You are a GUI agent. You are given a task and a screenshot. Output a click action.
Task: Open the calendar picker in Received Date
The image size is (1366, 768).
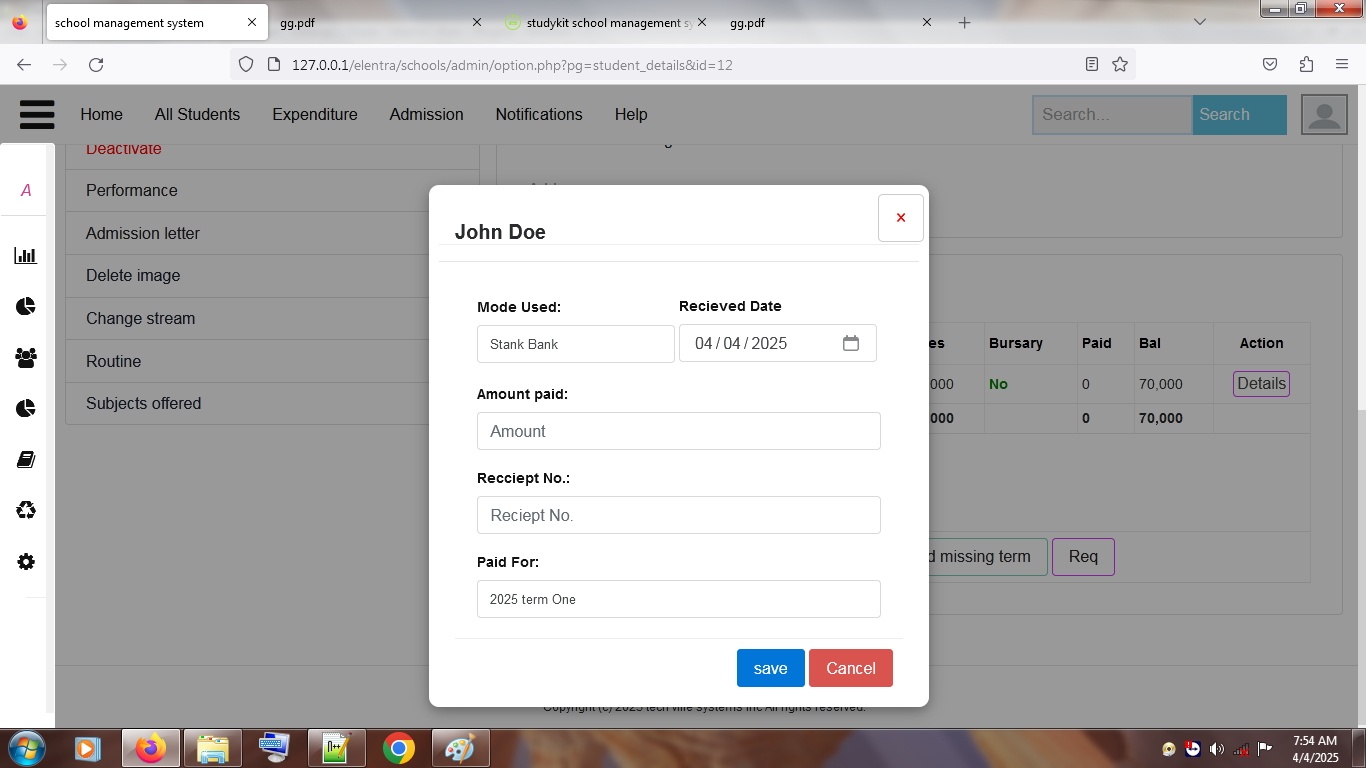tap(851, 343)
